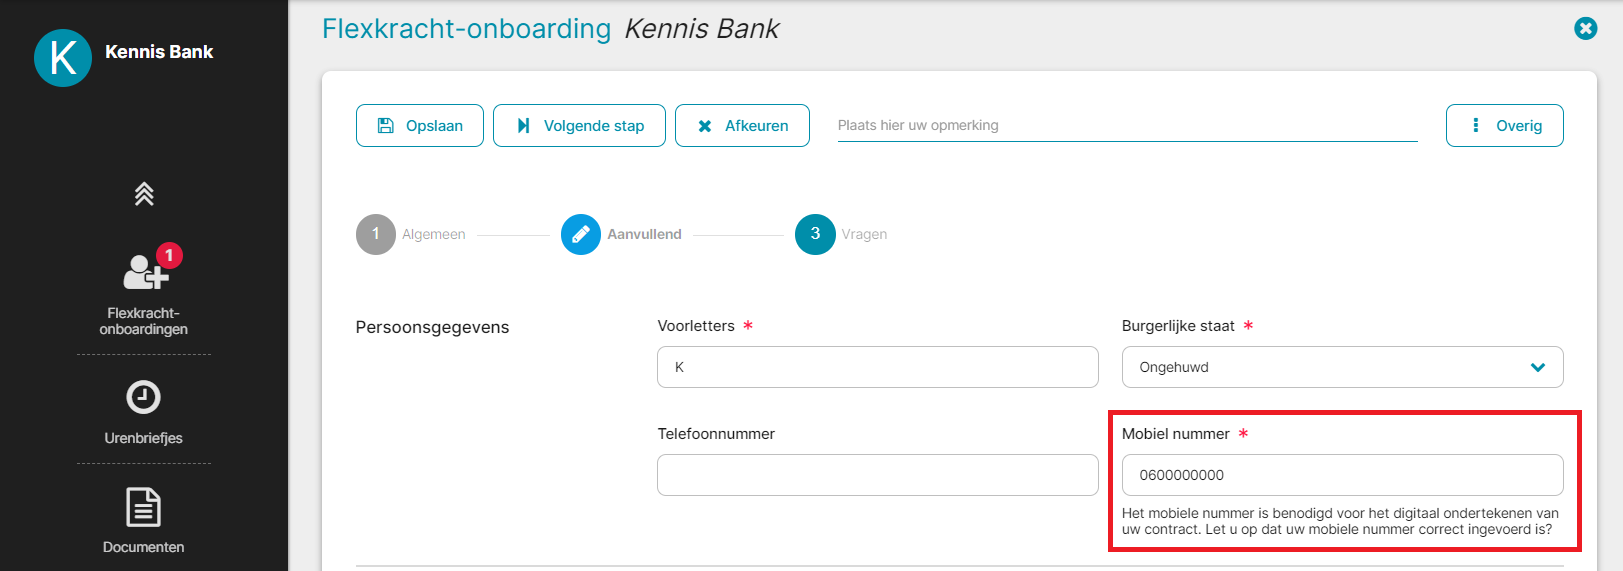Click the Burgerlijke staat chevron arrow
Screen dimensions: 1623x571
[x=1538, y=368]
